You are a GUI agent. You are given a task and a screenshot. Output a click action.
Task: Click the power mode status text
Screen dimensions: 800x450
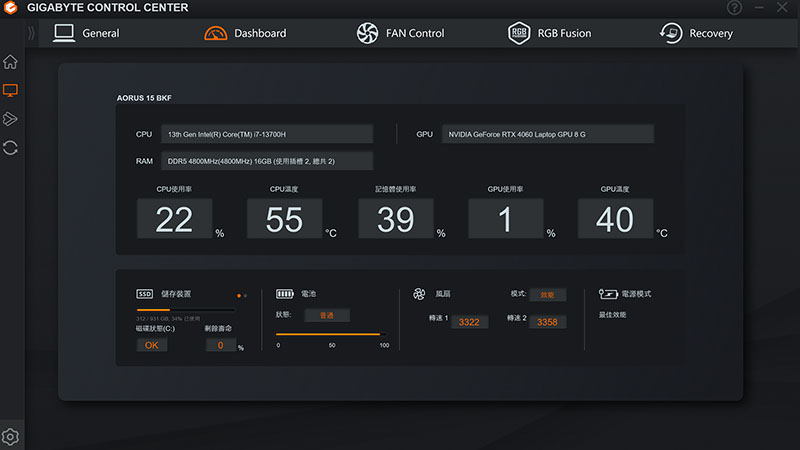coord(612,315)
